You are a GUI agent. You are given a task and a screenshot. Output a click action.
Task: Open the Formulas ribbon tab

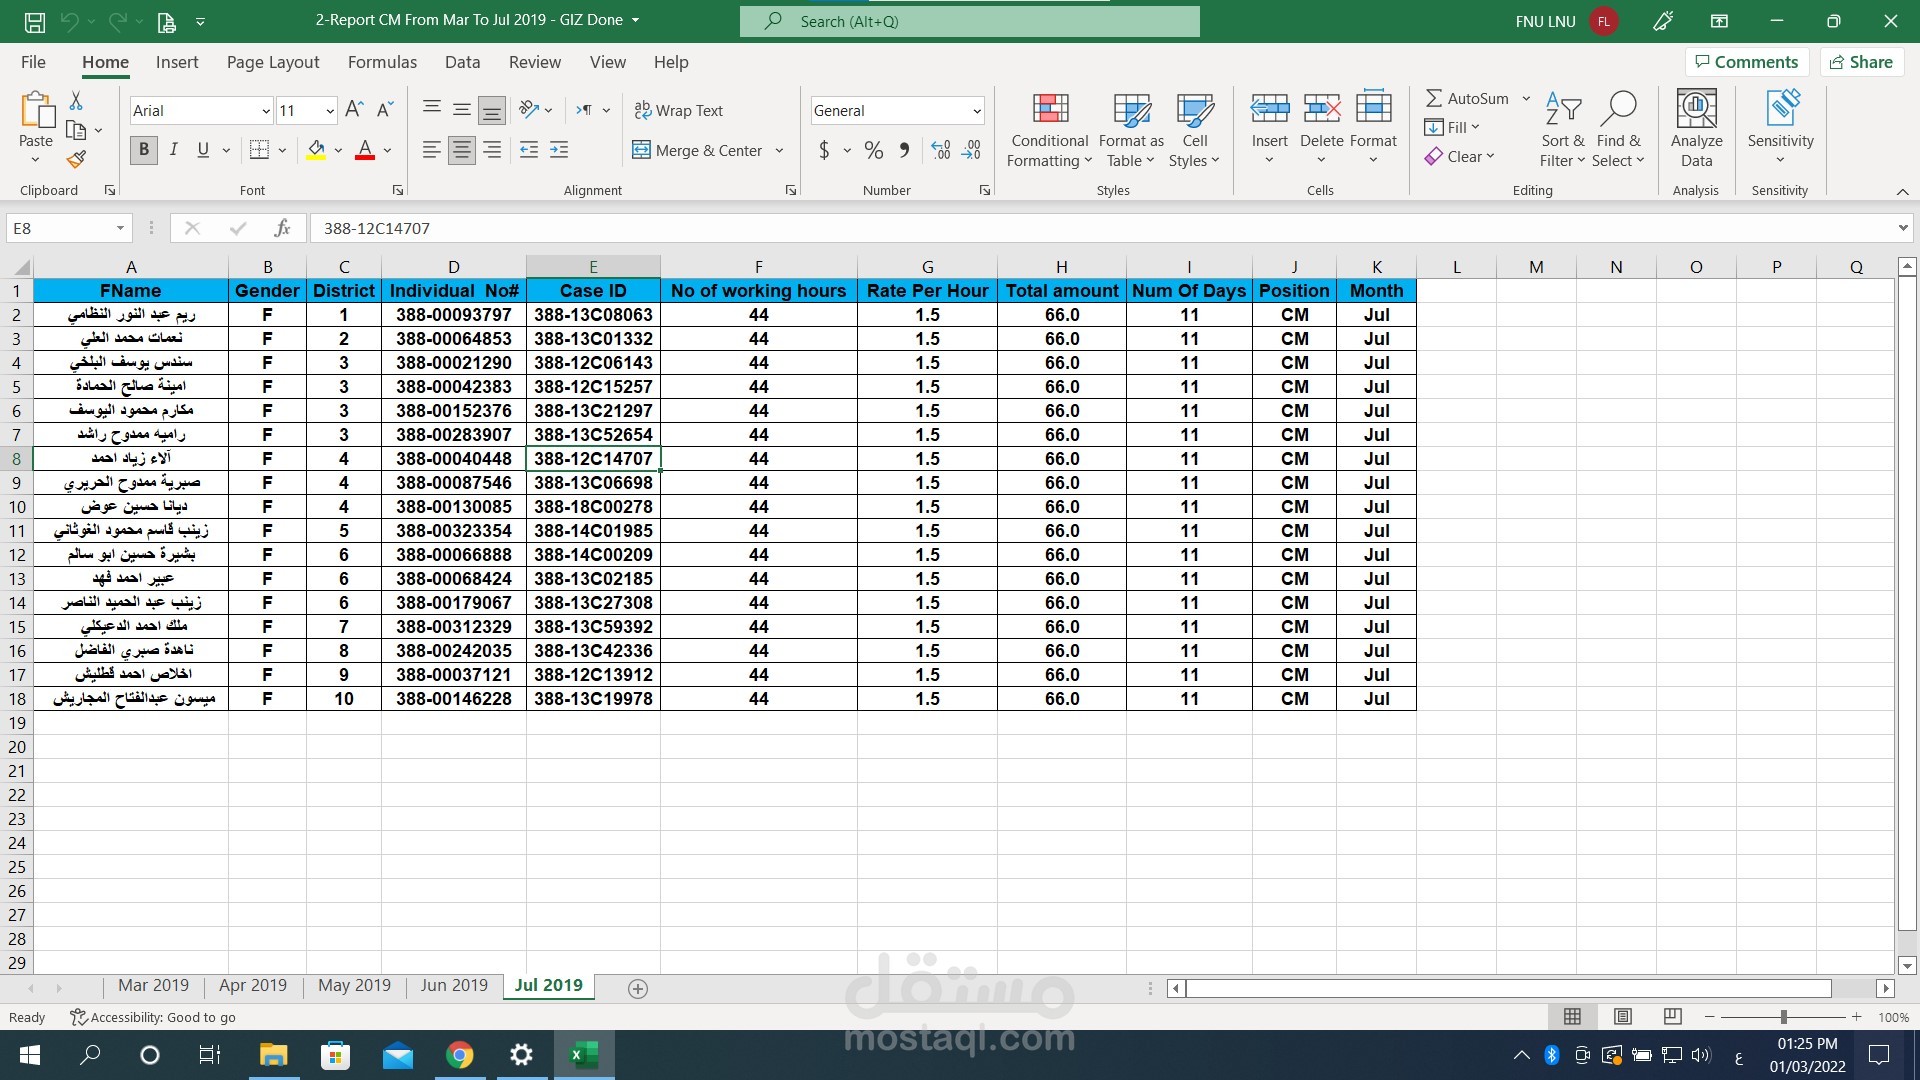click(382, 62)
